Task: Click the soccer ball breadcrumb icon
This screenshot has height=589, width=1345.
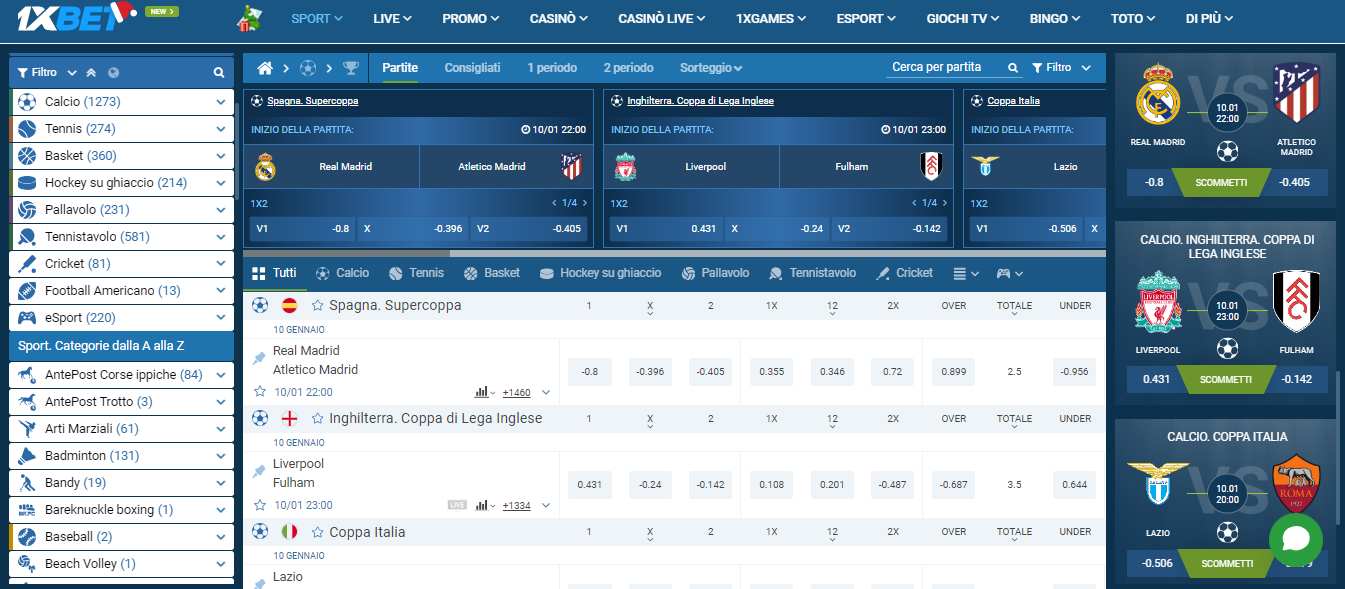Action: (308, 68)
